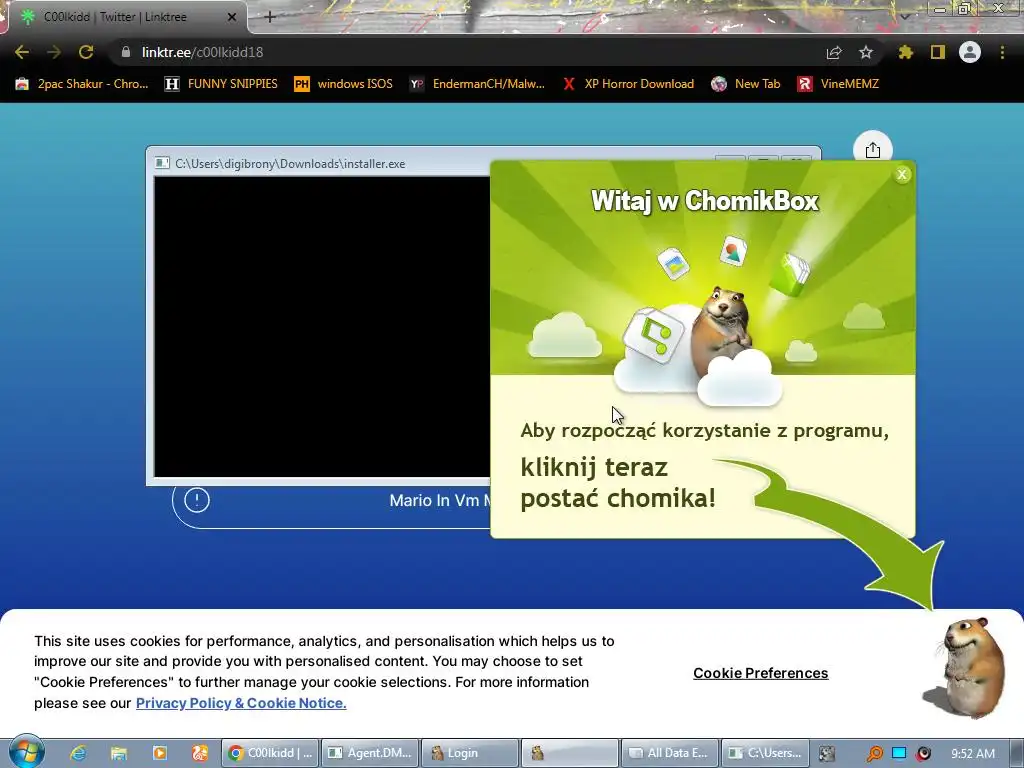Toggle the Chrome side panel
Image resolution: width=1024 pixels, height=768 pixels.
click(938, 52)
